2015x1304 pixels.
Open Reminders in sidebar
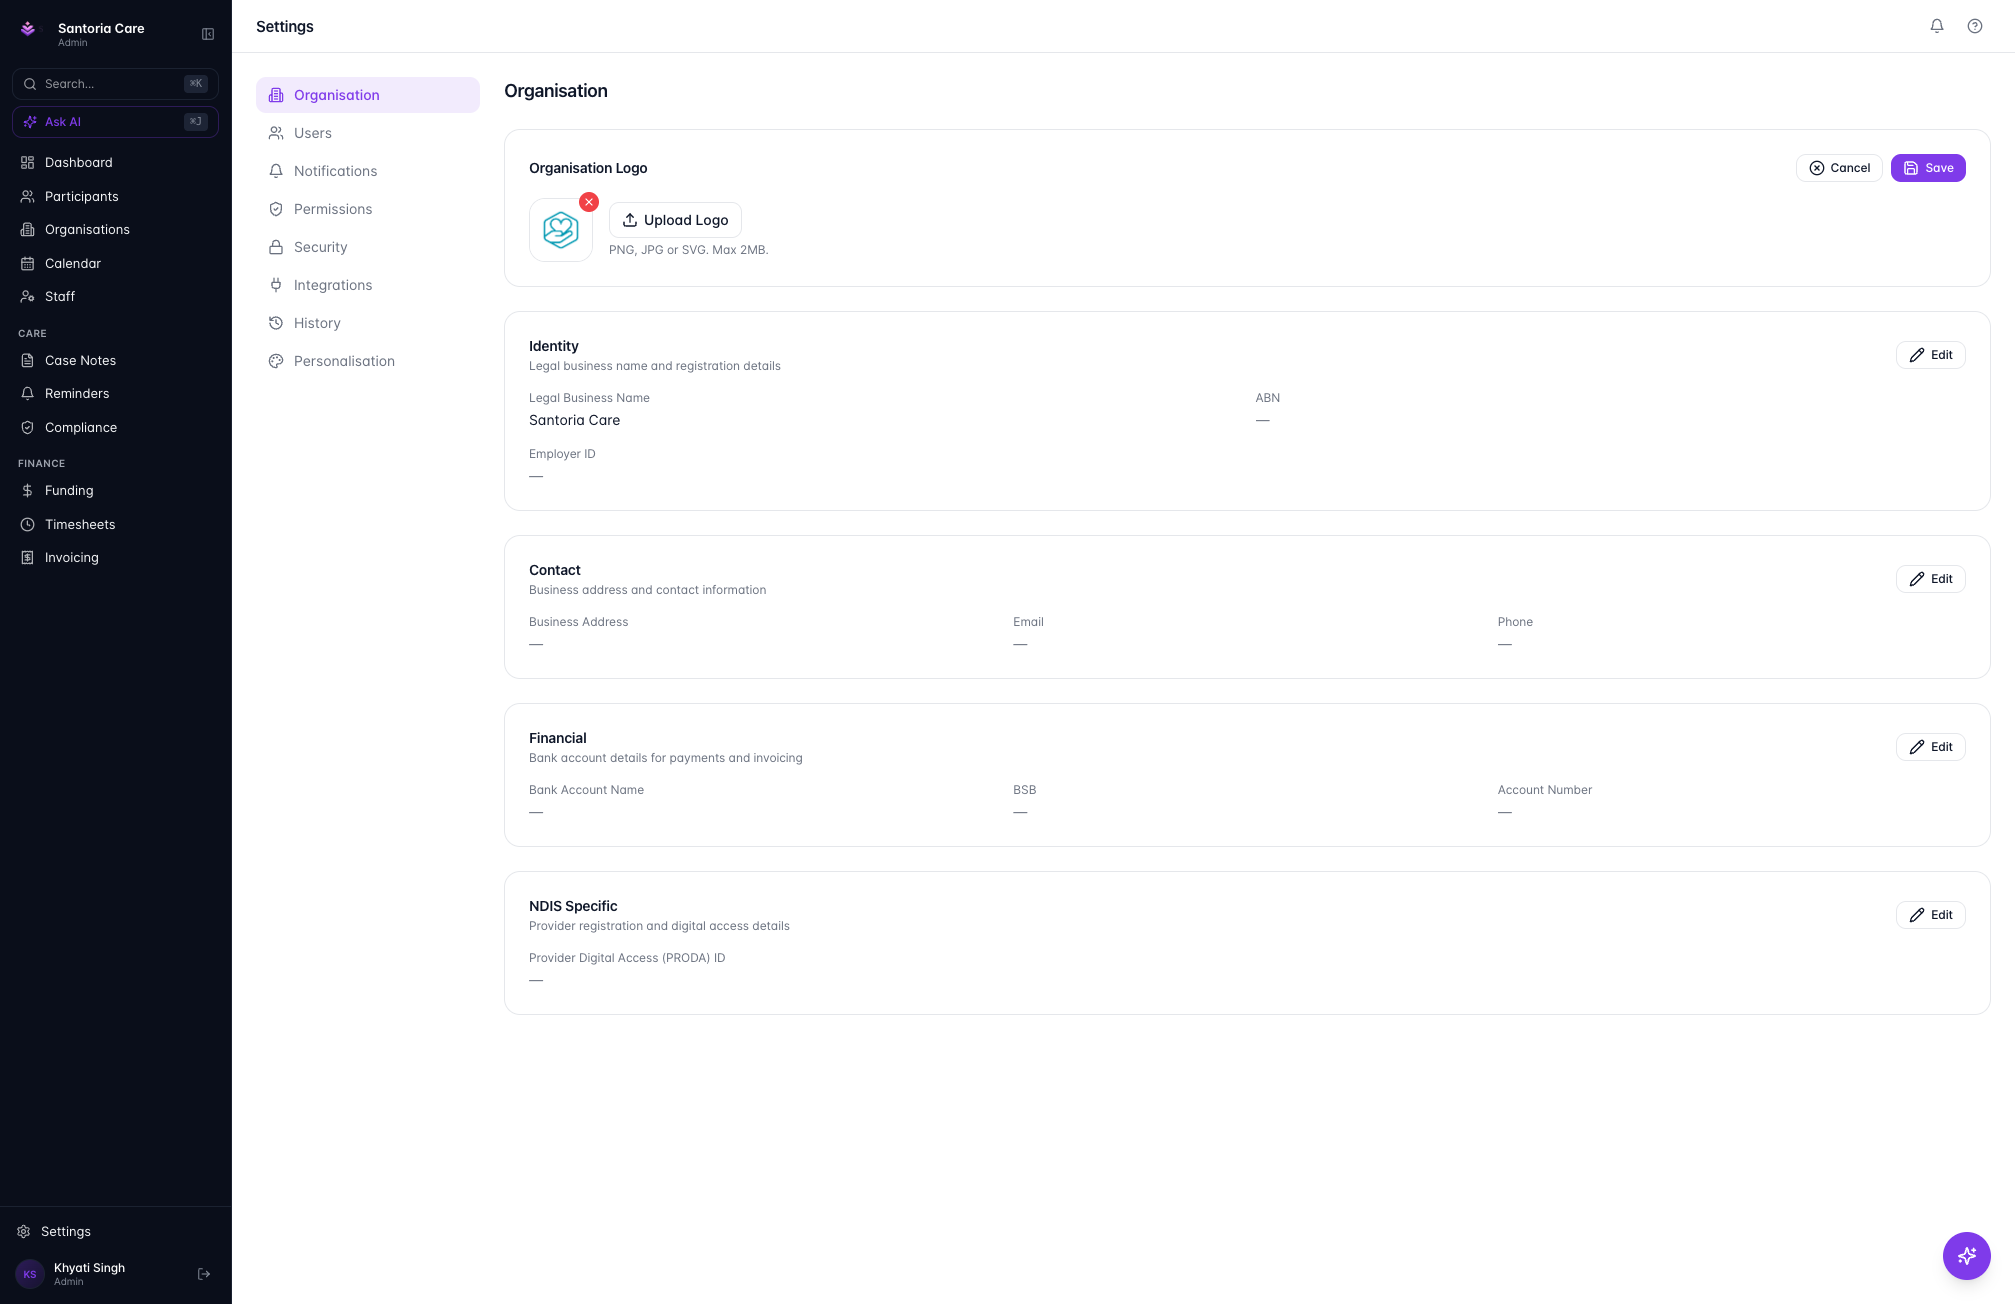(115, 394)
